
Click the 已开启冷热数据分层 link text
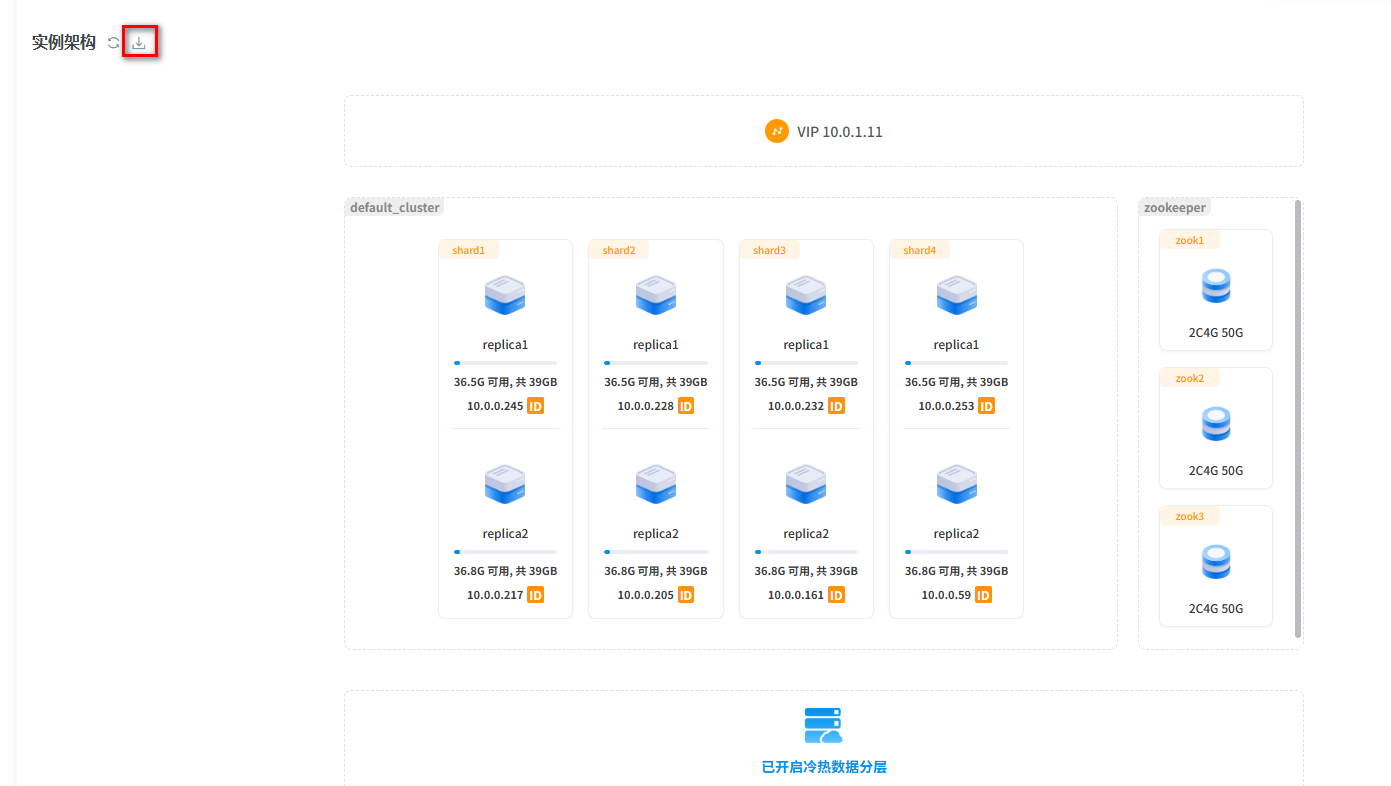coord(823,767)
